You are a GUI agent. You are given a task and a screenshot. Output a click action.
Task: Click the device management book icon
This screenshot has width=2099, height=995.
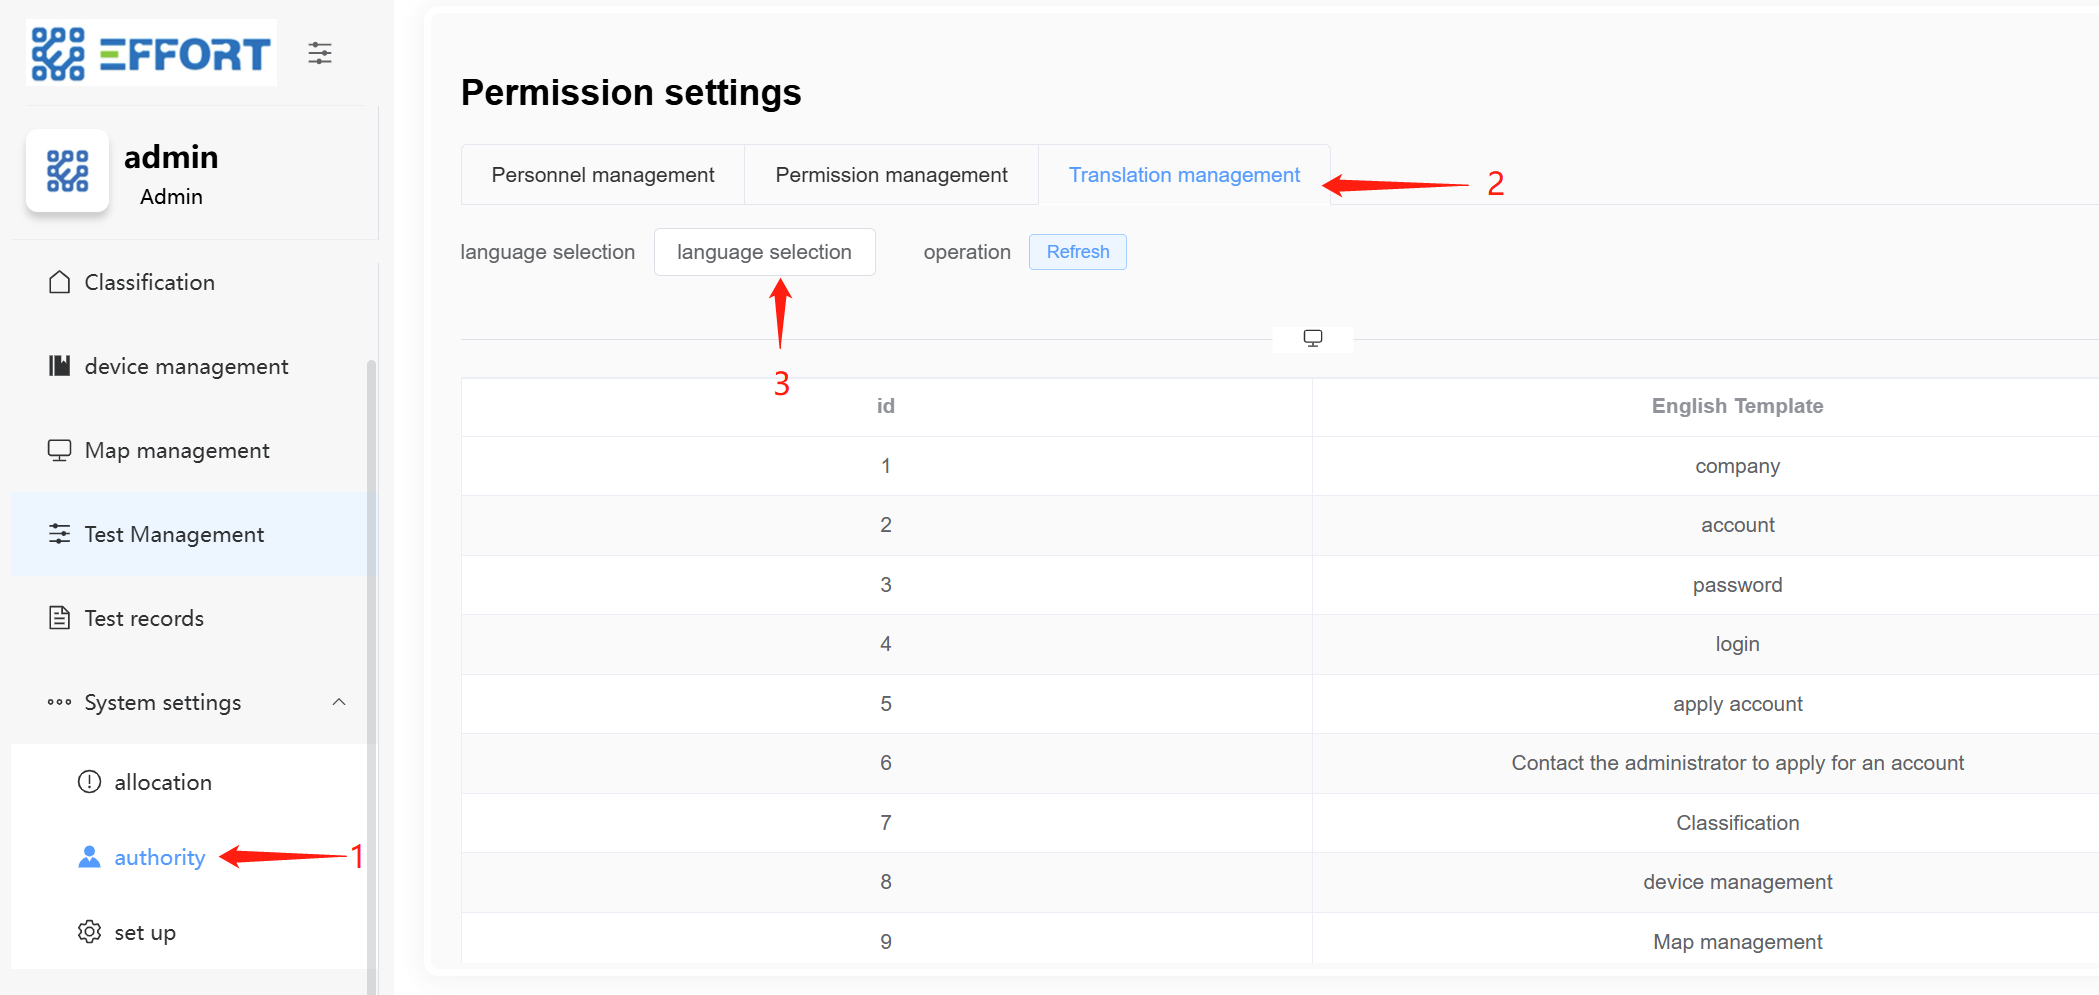pos(60,366)
